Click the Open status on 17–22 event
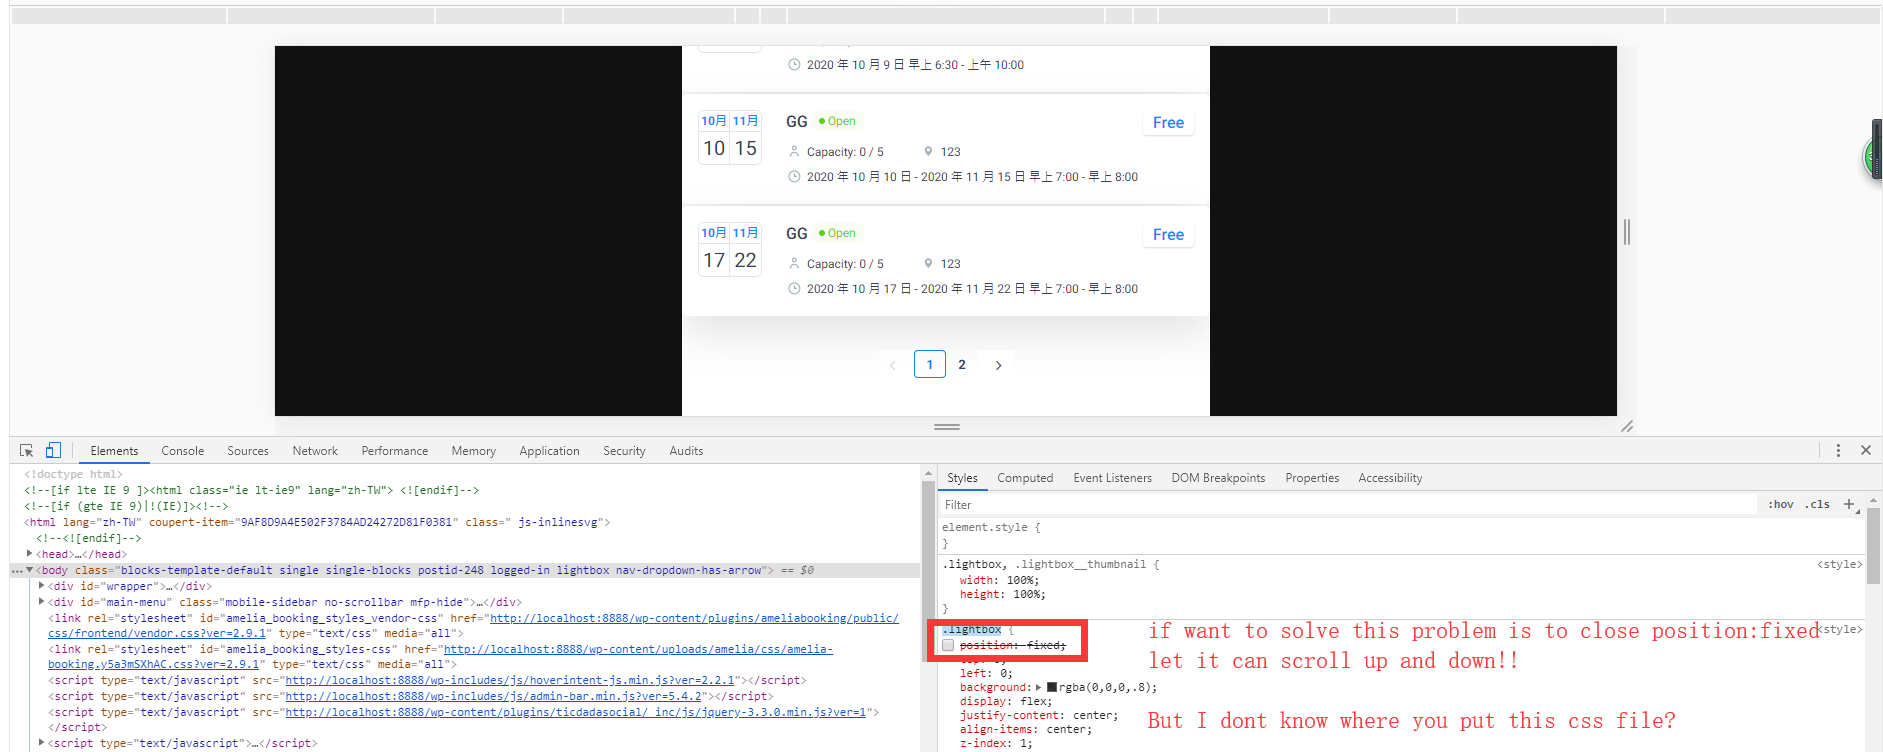The height and width of the screenshot is (752, 1883). (x=837, y=233)
